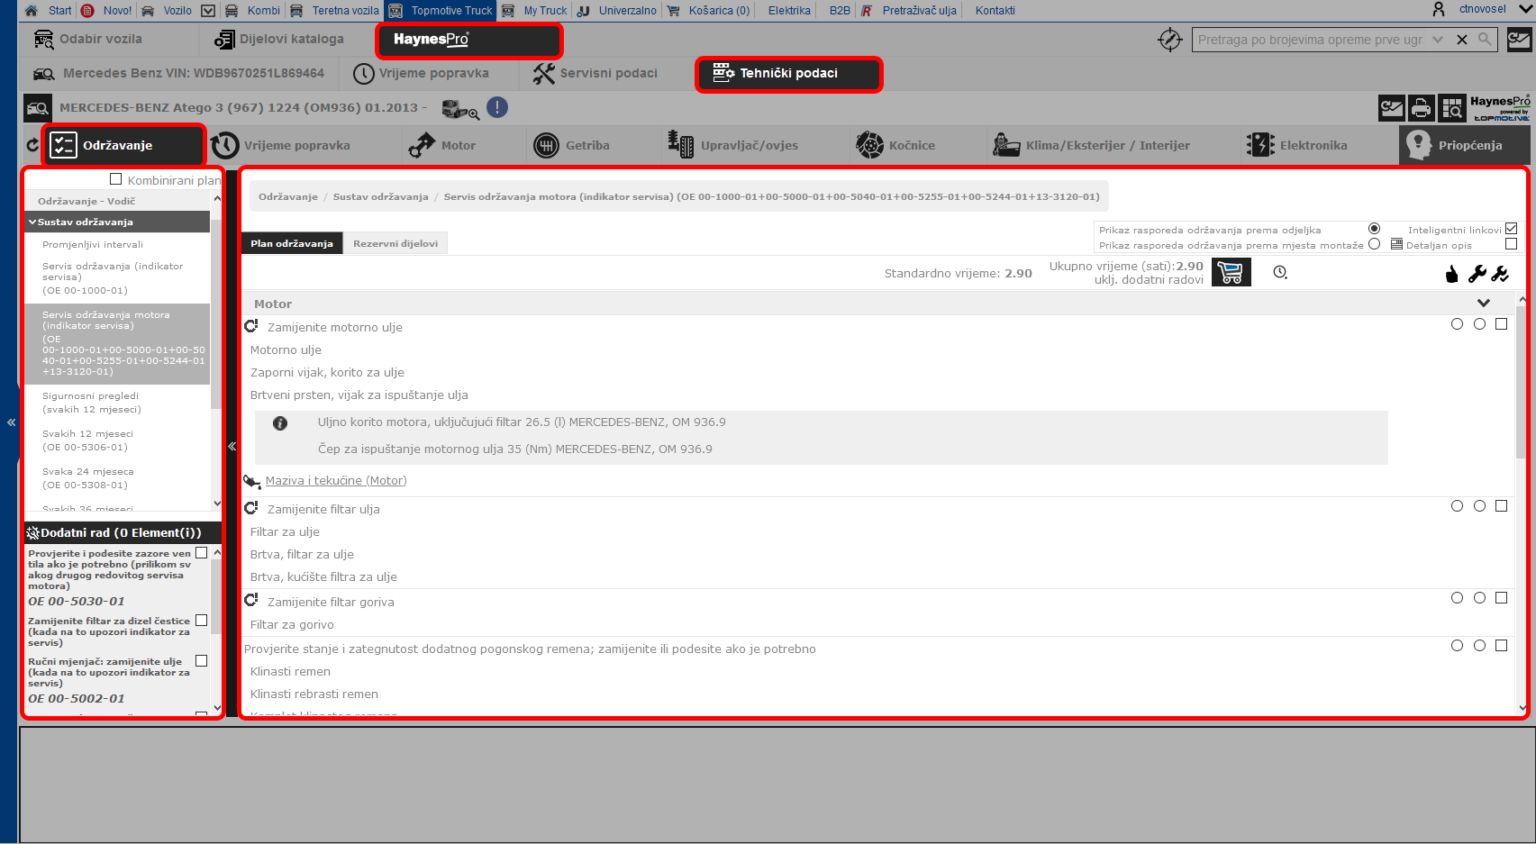Click the replace icon next to Zamijenite filtar ulja

pyautogui.click(x=251, y=508)
